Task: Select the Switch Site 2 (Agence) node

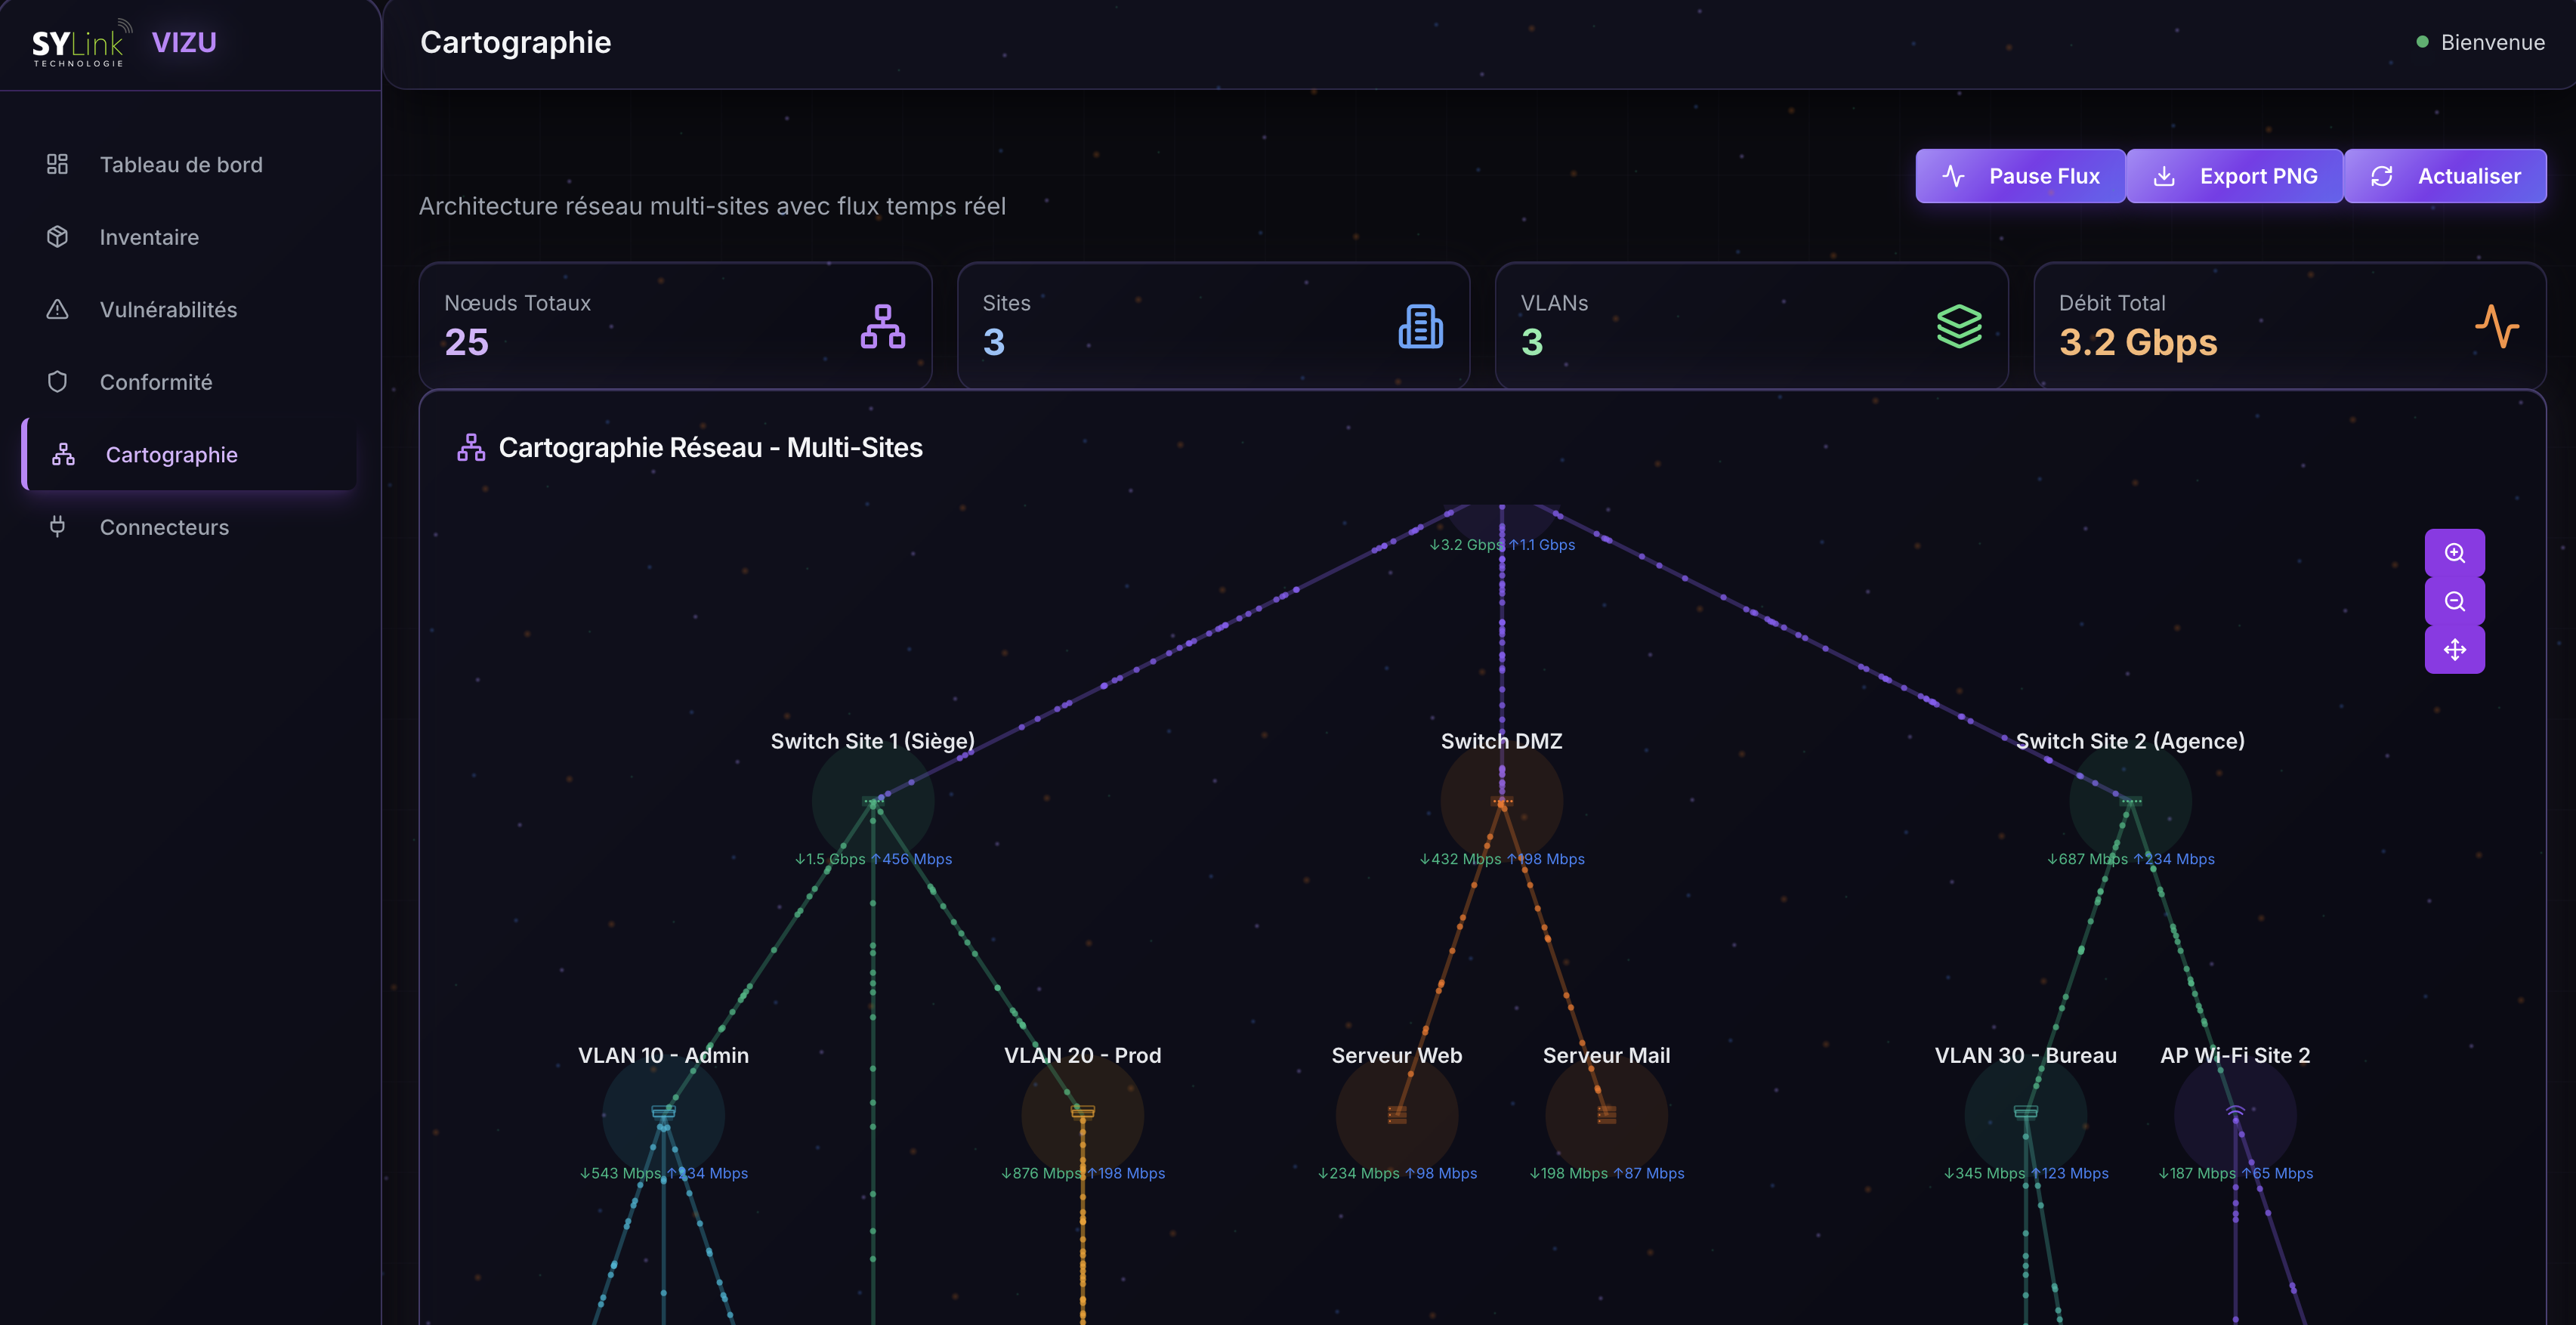Action: (x=2130, y=801)
